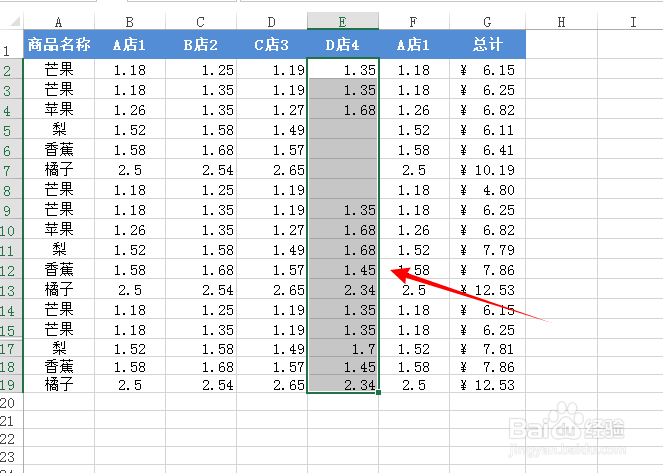Viewport: 663px width, 473px height.
Task: Select column C header
Action: pyautogui.click(x=201, y=22)
